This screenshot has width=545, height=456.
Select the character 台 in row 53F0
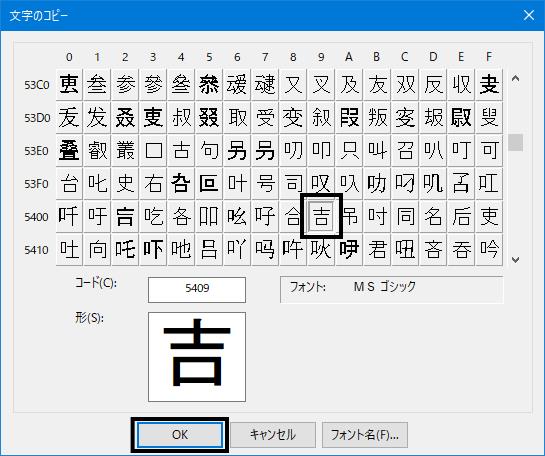(69, 184)
